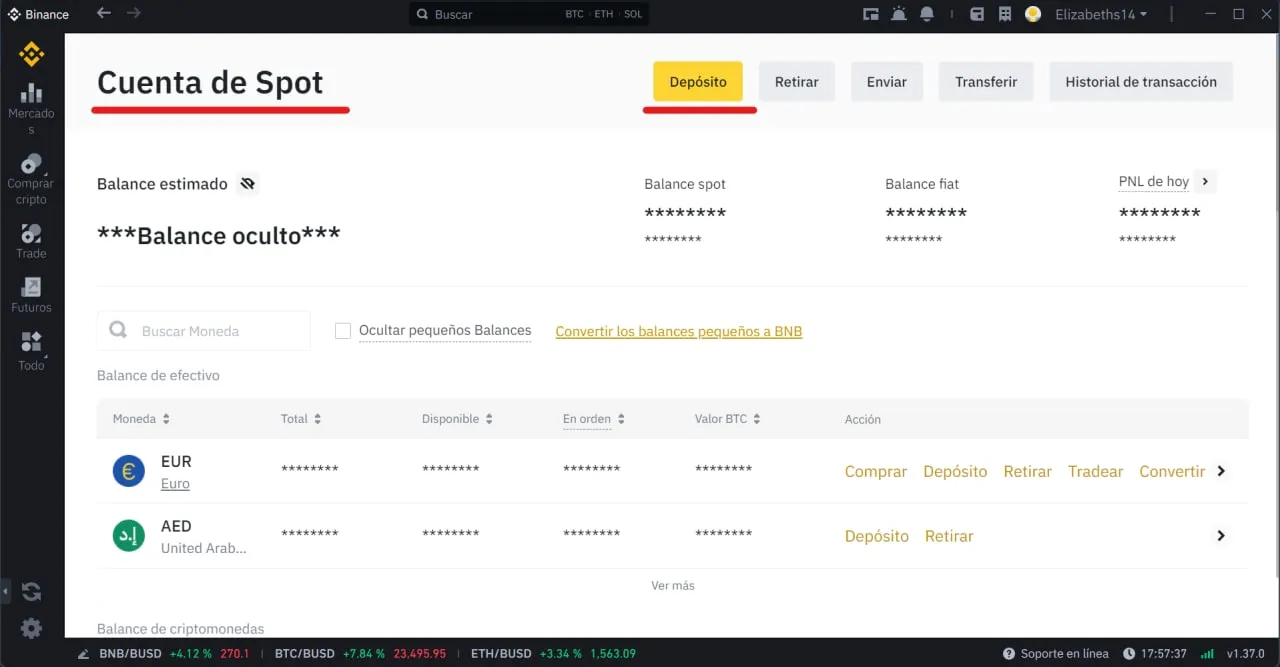This screenshot has height=667, width=1280.
Task: Open Mercados from the sidebar
Action: click(31, 109)
